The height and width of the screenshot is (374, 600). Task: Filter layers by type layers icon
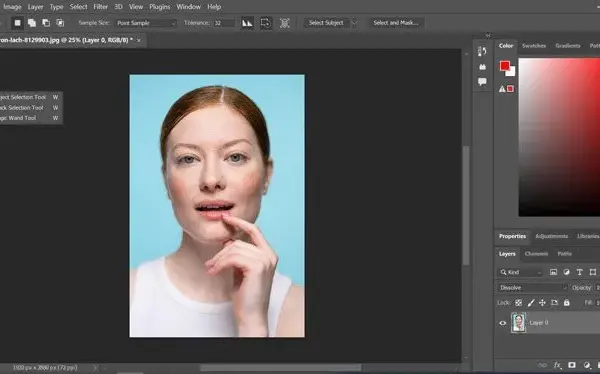(579, 272)
